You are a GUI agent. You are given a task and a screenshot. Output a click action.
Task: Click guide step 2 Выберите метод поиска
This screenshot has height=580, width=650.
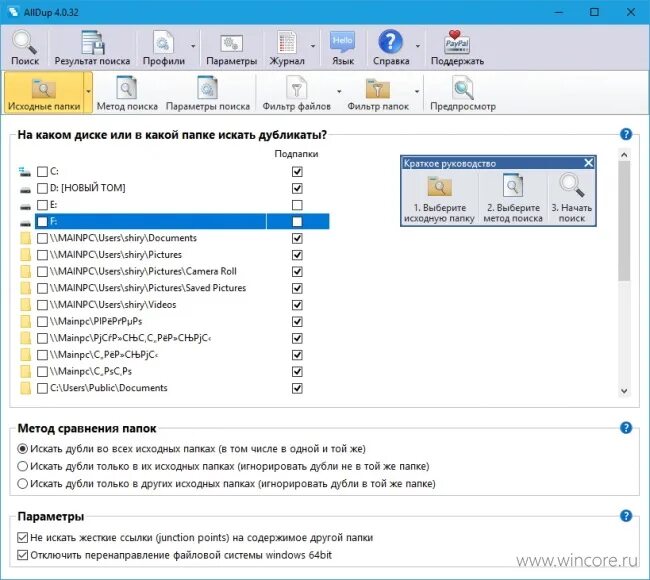coord(513,198)
